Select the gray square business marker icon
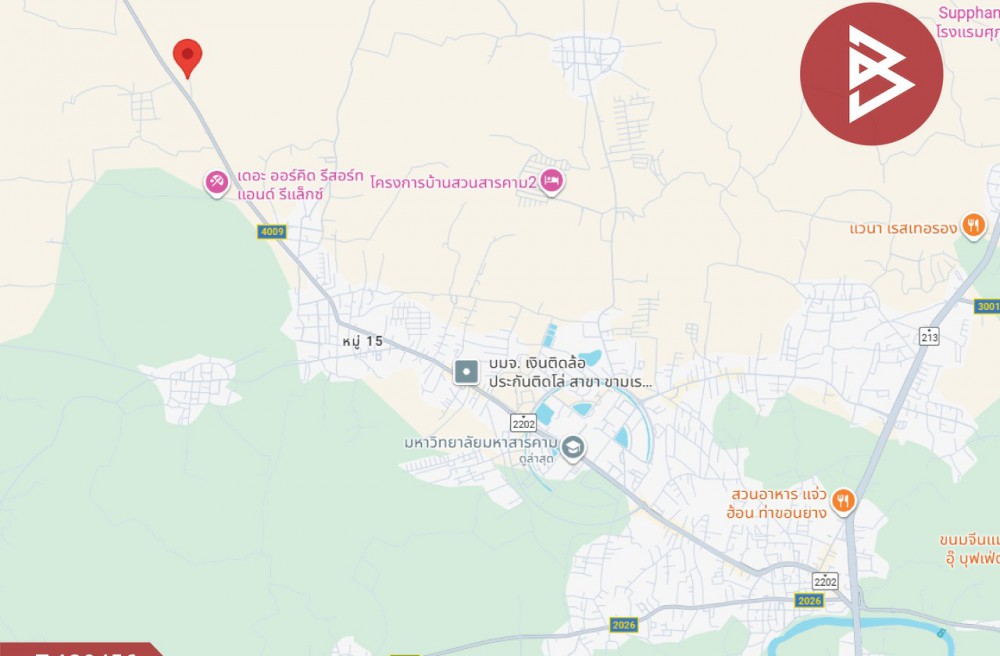The width and height of the screenshot is (1000, 656). [x=466, y=372]
